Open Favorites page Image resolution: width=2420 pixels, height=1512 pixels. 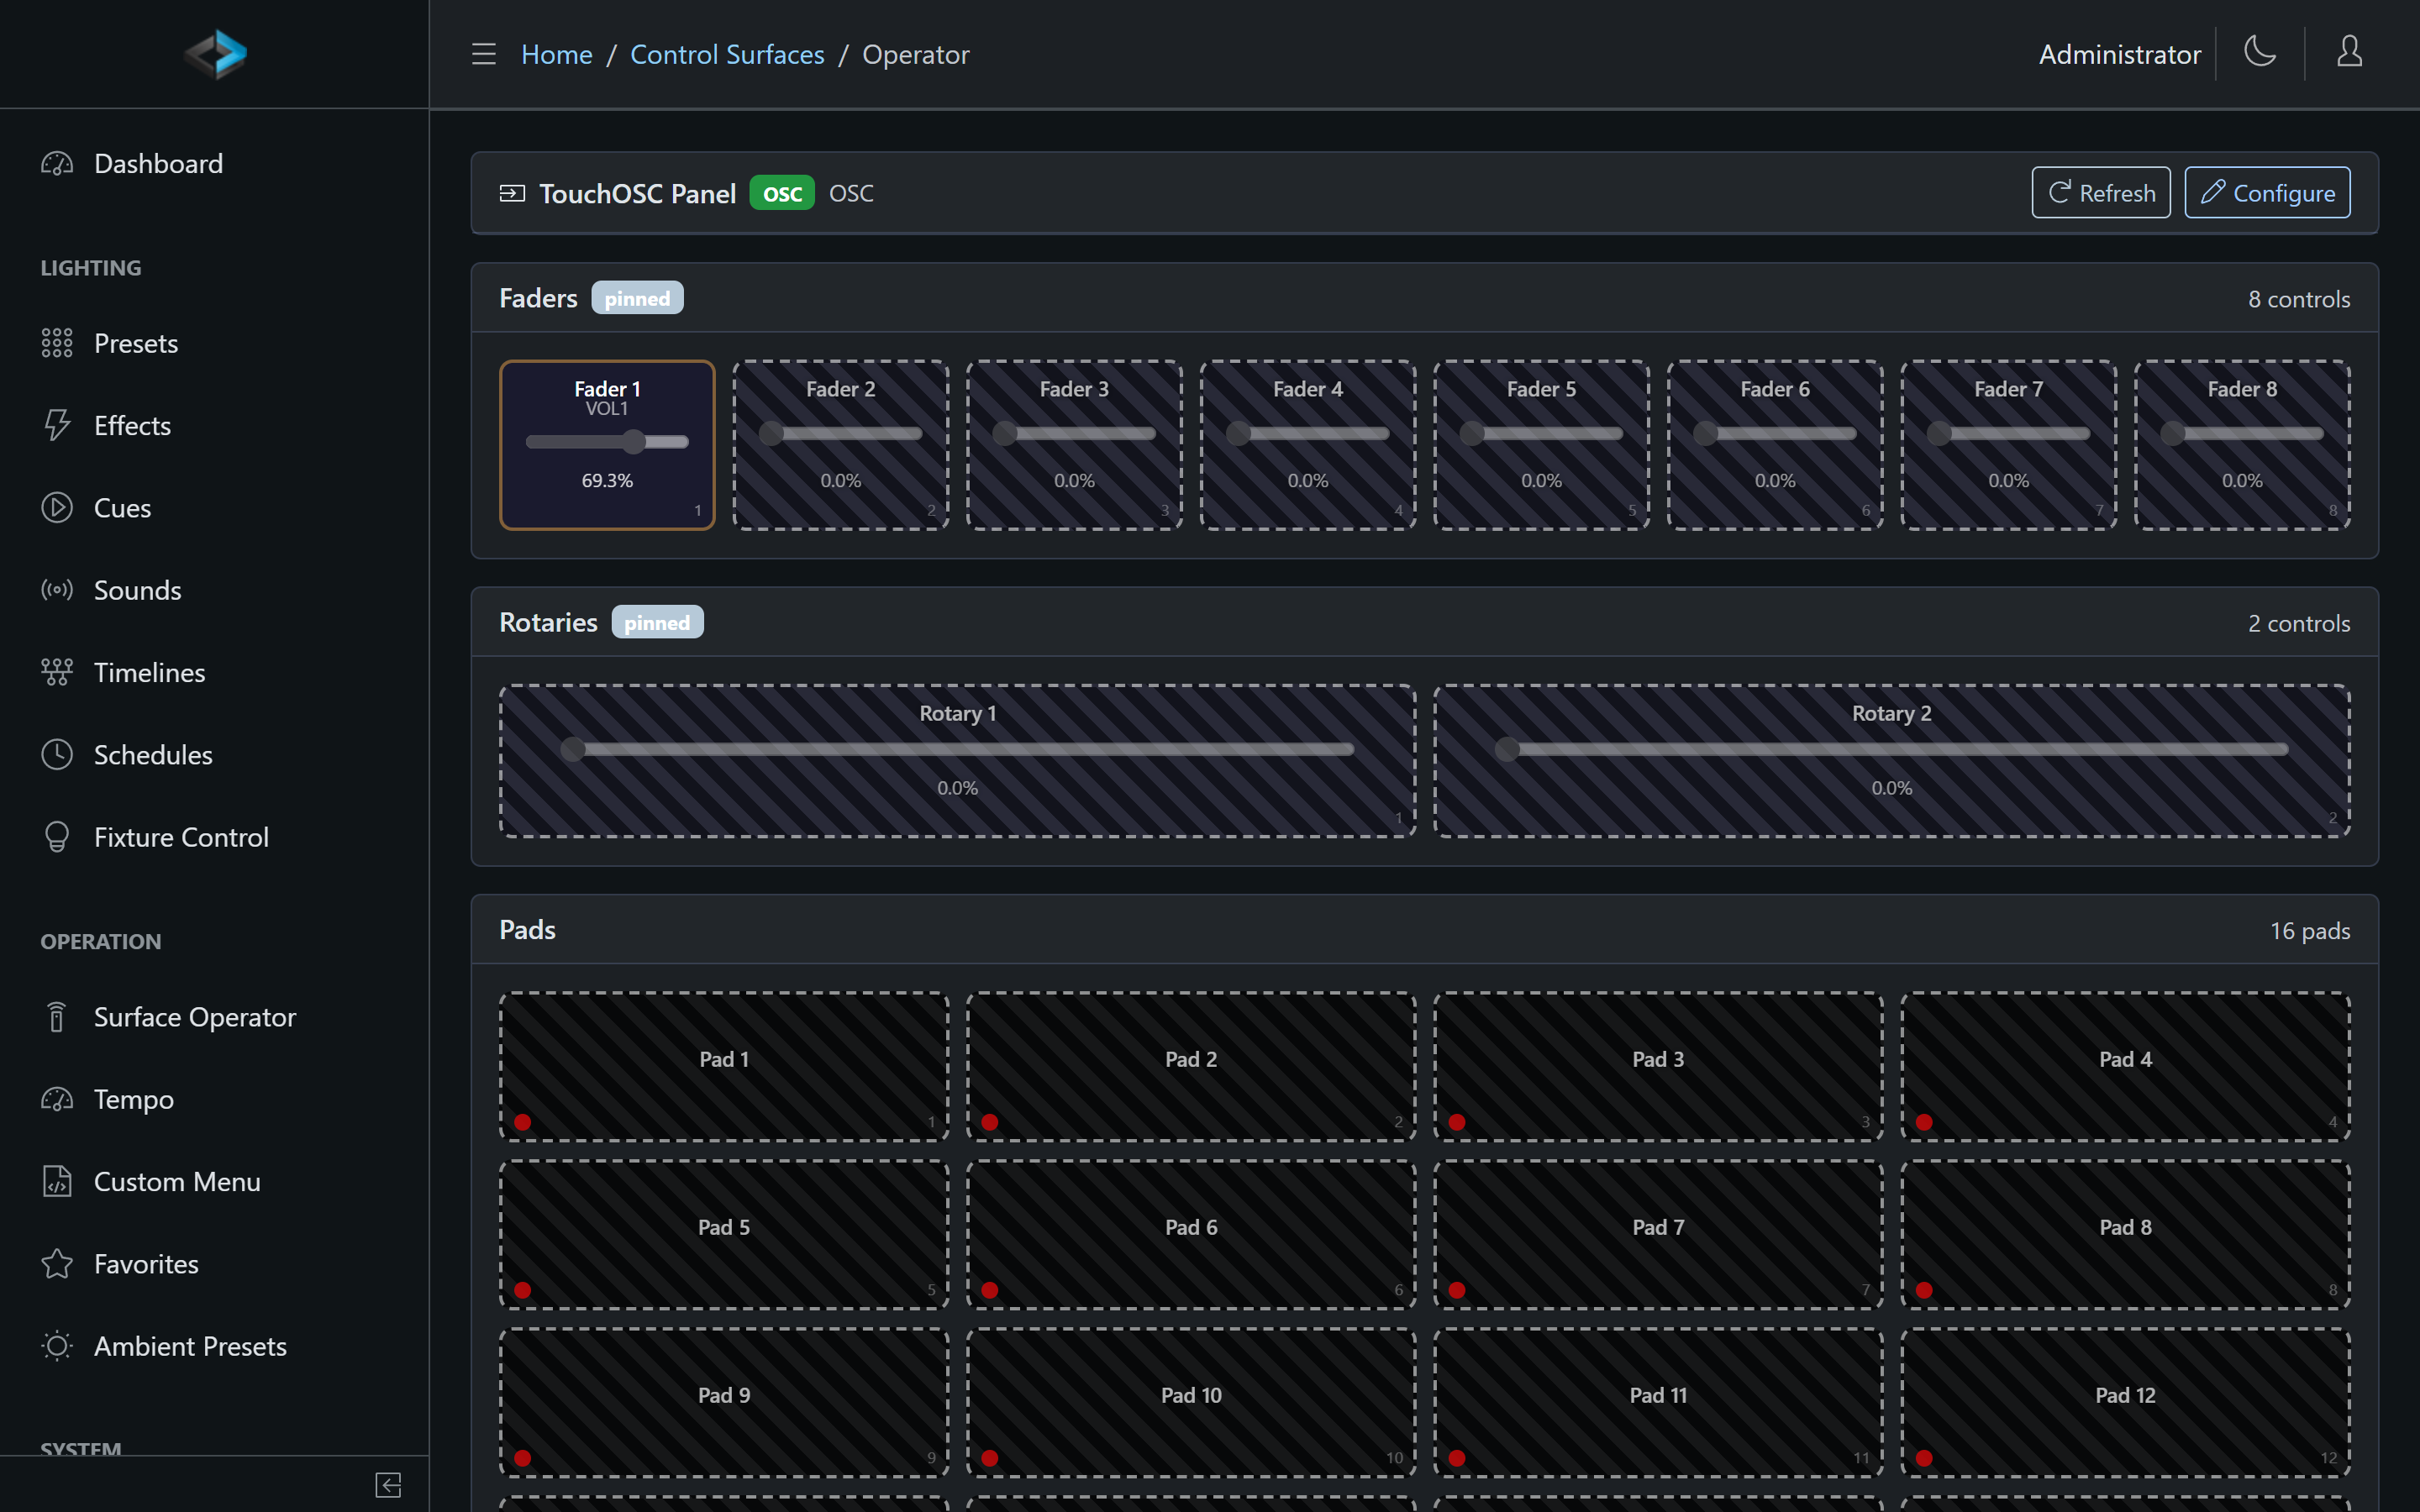coord(214,1264)
